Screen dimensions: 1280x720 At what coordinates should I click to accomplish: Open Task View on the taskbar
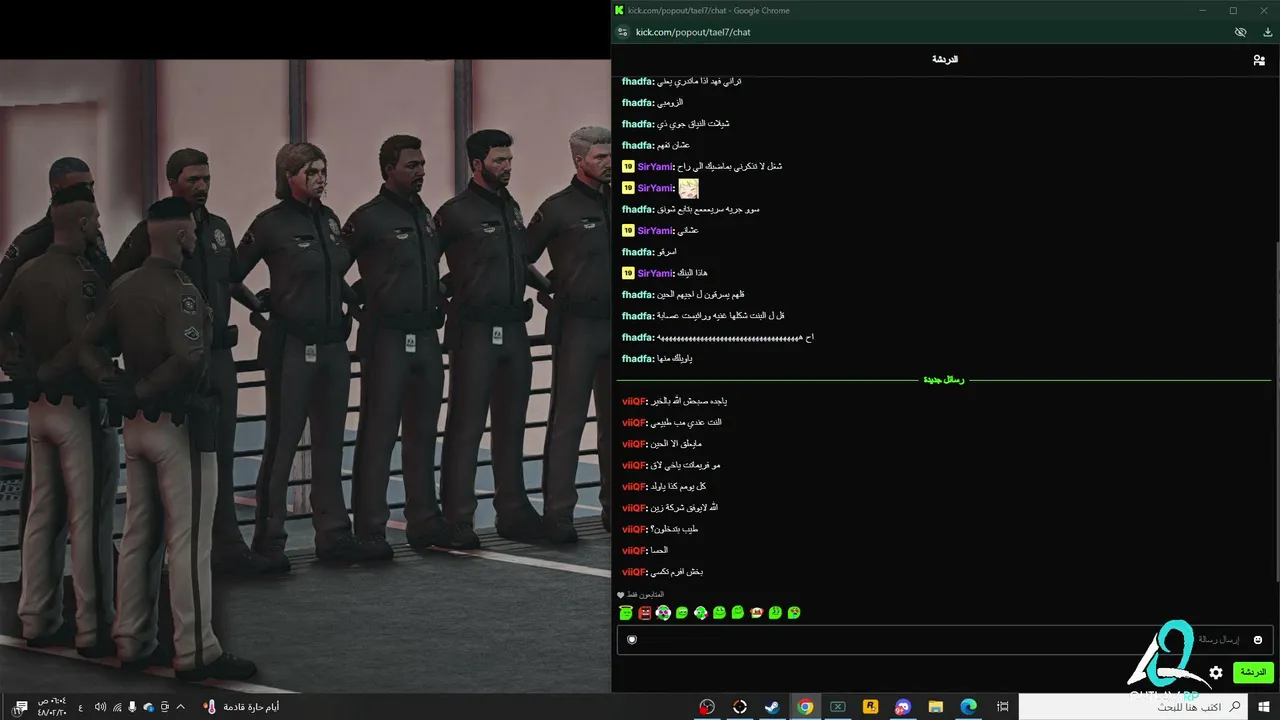(x=1003, y=707)
